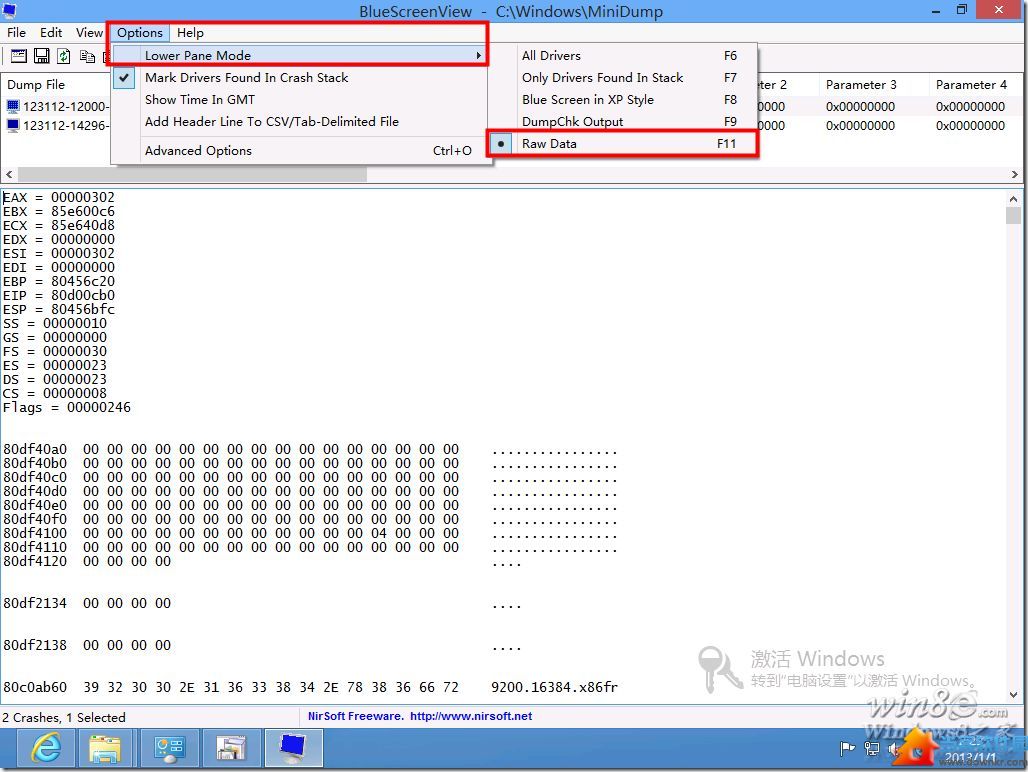1028x772 pixels.
Task: Click upper pane scroll left arrow
Action: coord(9,174)
